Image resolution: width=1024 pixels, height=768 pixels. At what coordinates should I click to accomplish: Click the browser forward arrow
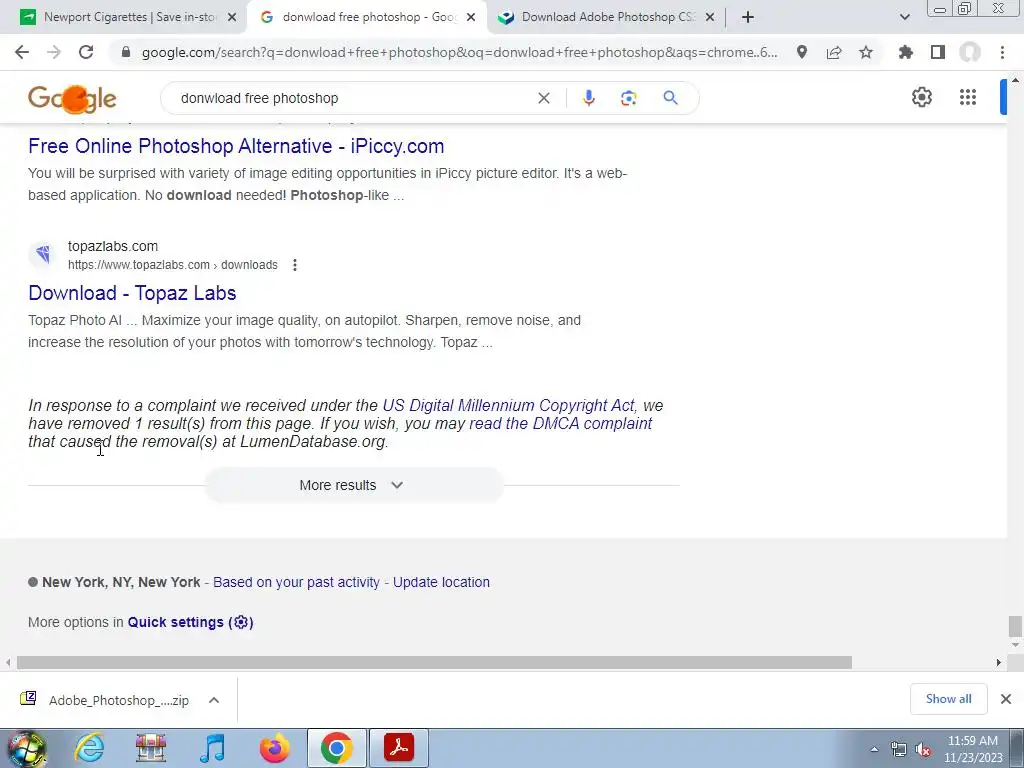pyautogui.click(x=54, y=52)
